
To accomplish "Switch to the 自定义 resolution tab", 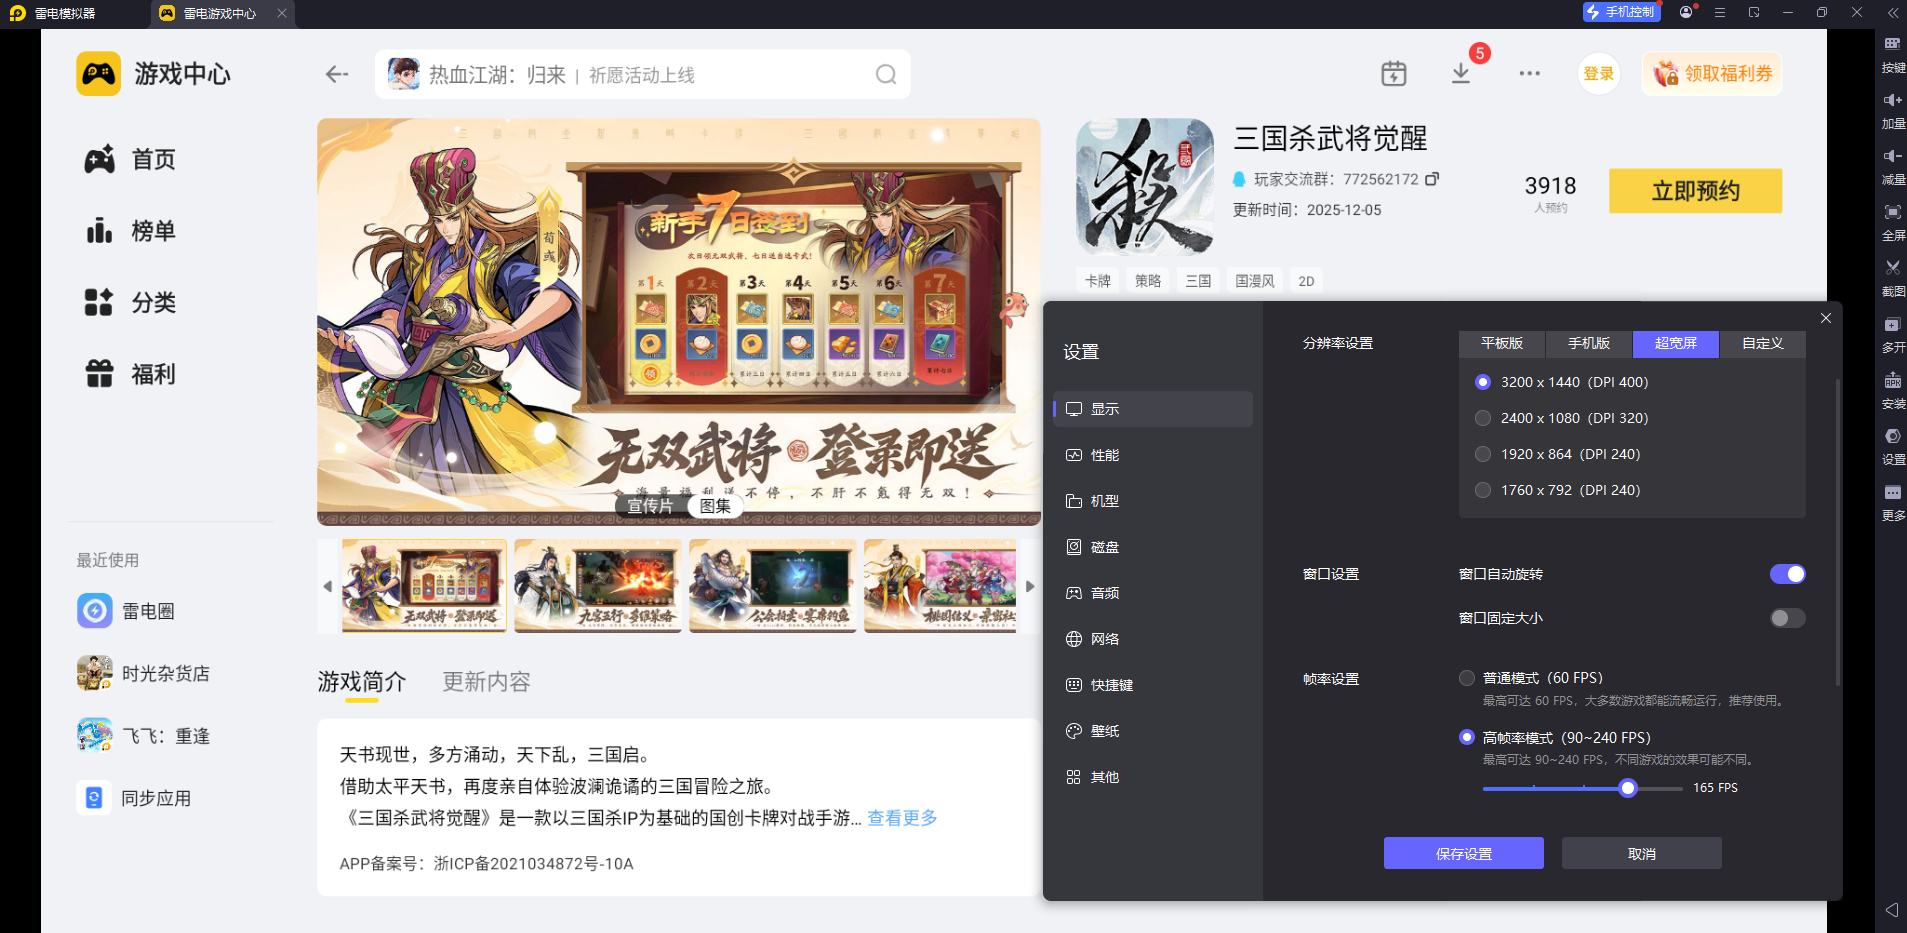I will (1763, 344).
